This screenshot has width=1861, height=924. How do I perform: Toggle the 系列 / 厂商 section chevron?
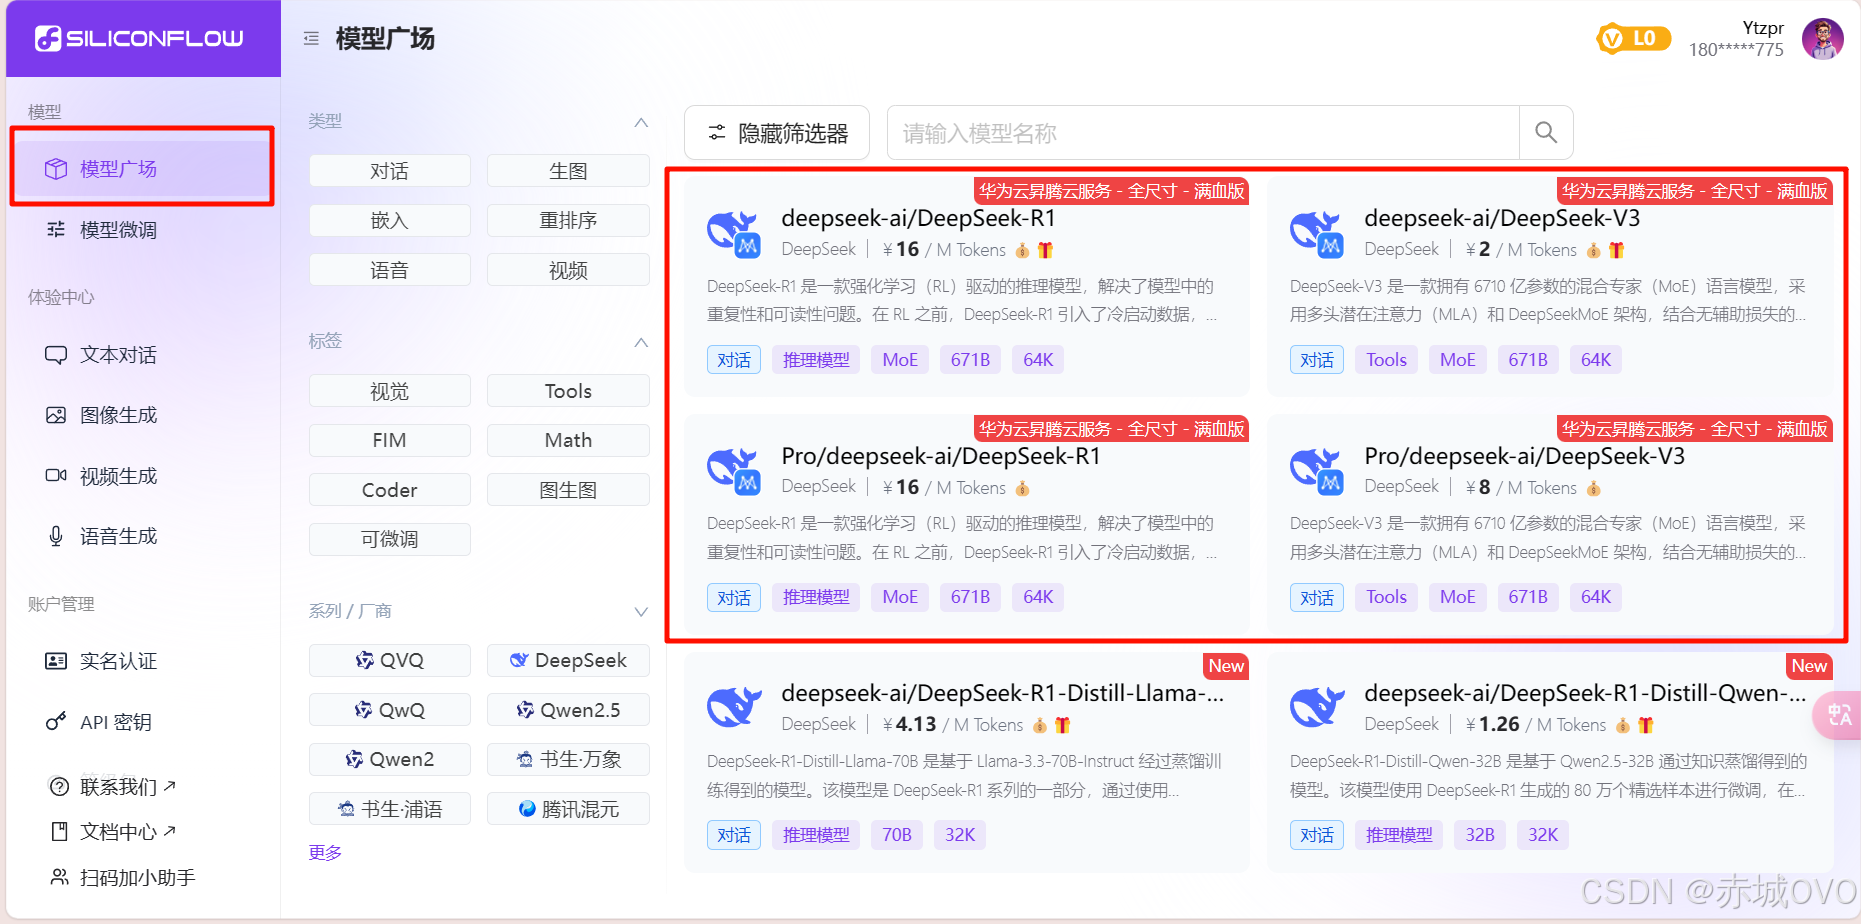[x=641, y=612]
